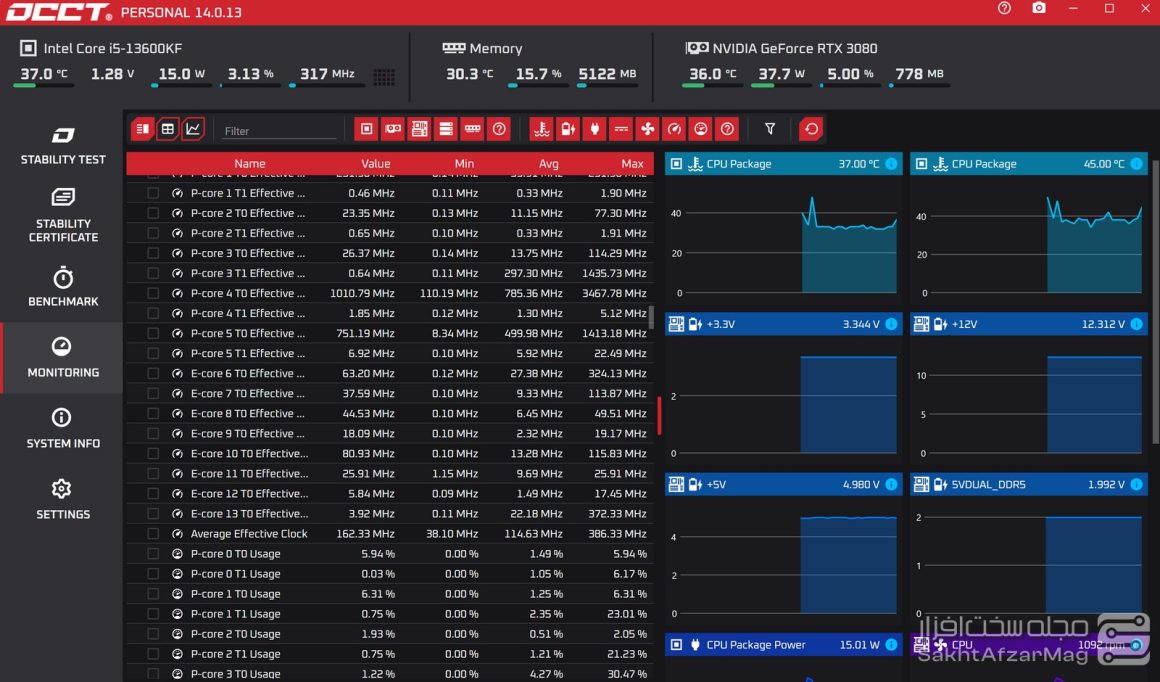Click the sensor table vertical scrollbar
Image resolution: width=1160 pixels, height=682 pixels.
(x=652, y=318)
